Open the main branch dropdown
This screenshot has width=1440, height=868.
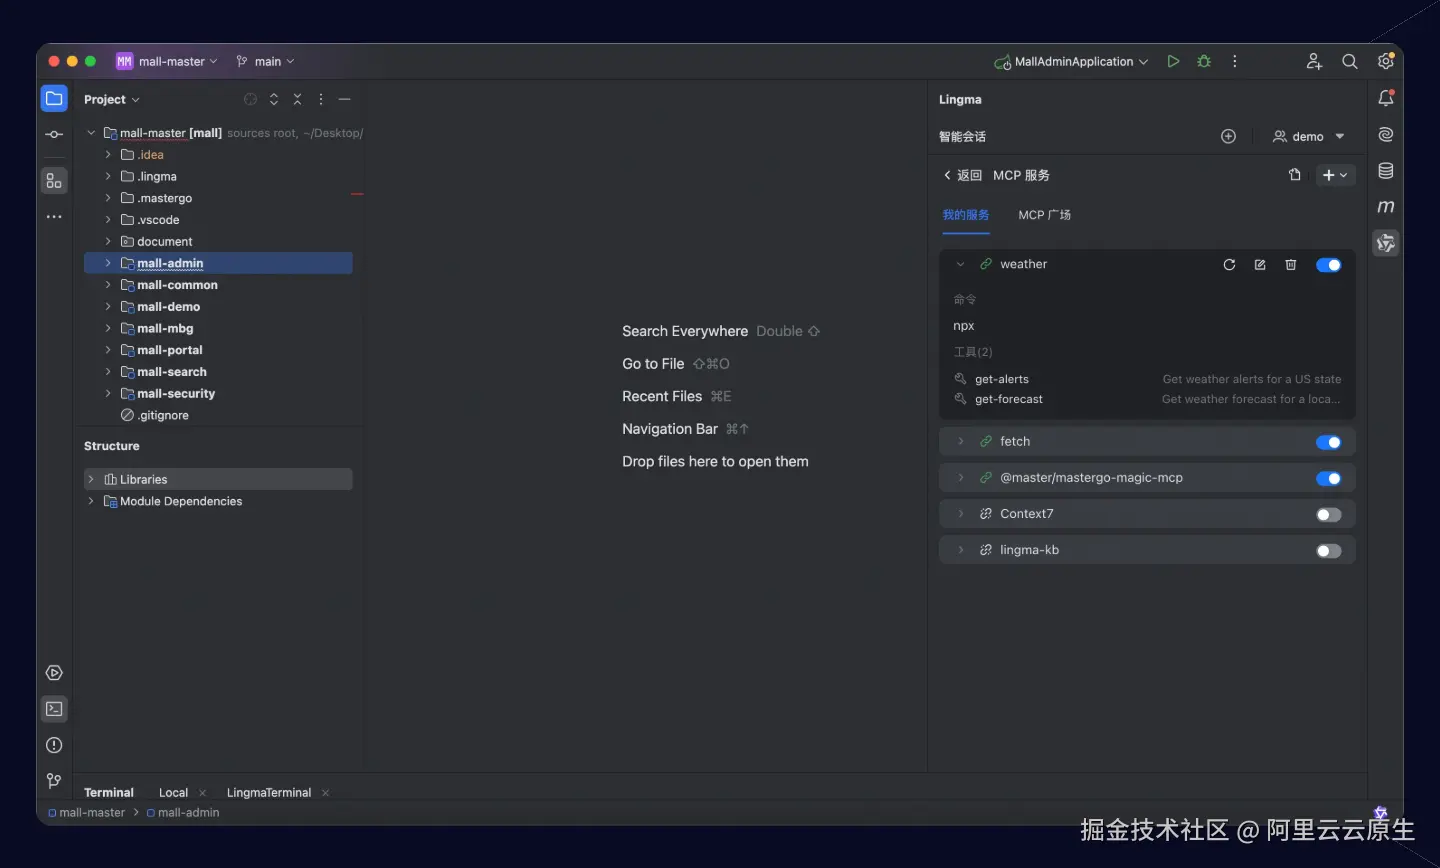pos(265,61)
